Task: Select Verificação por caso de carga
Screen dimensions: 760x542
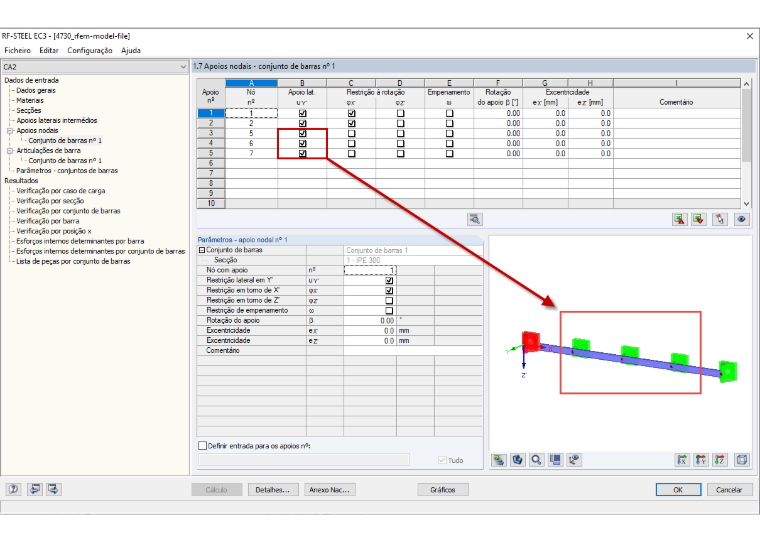Action: click(61, 191)
